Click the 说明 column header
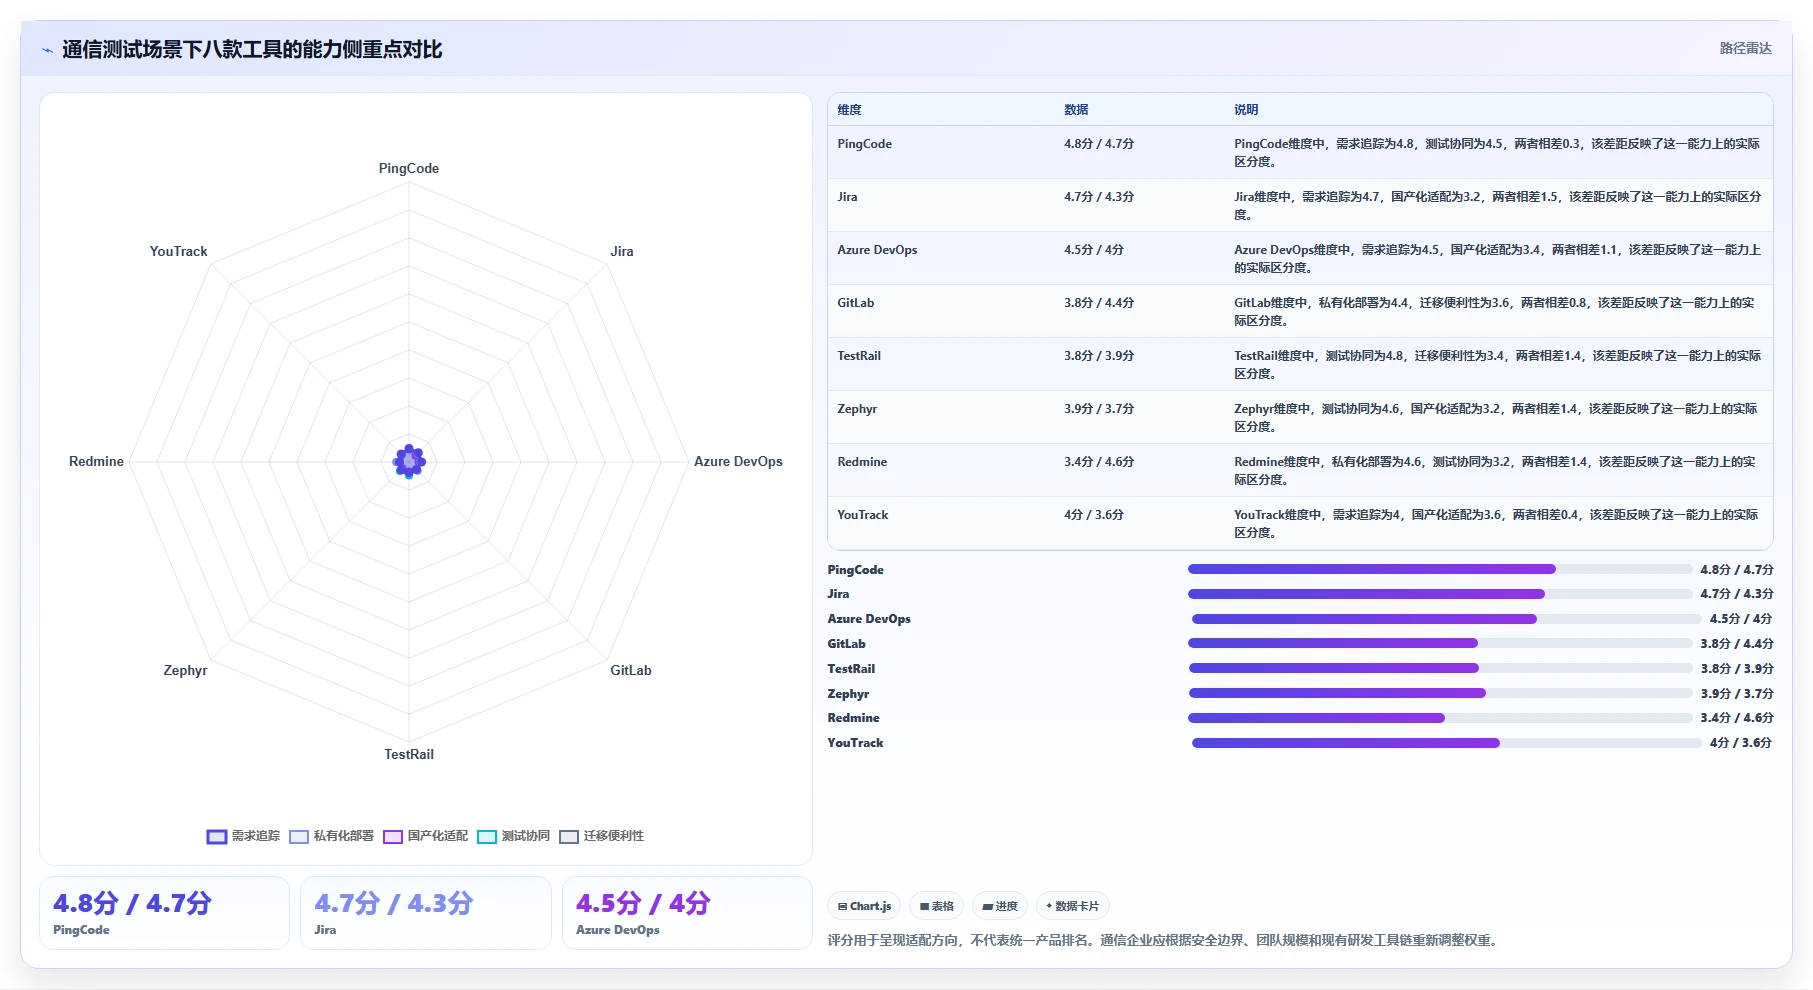The image size is (1813, 990). click(x=1246, y=110)
